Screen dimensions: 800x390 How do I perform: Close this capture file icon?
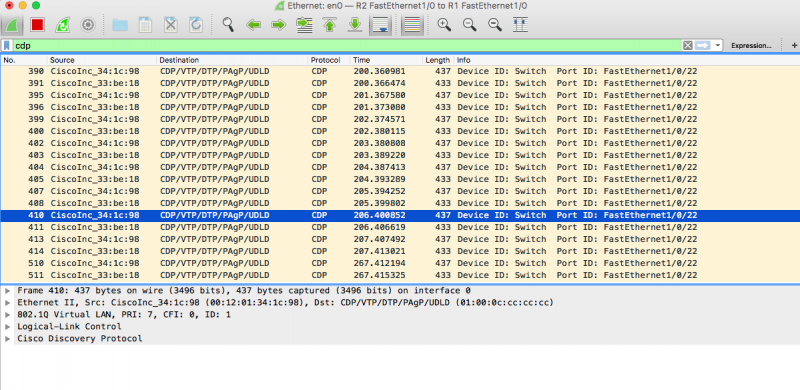click(170, 25)
